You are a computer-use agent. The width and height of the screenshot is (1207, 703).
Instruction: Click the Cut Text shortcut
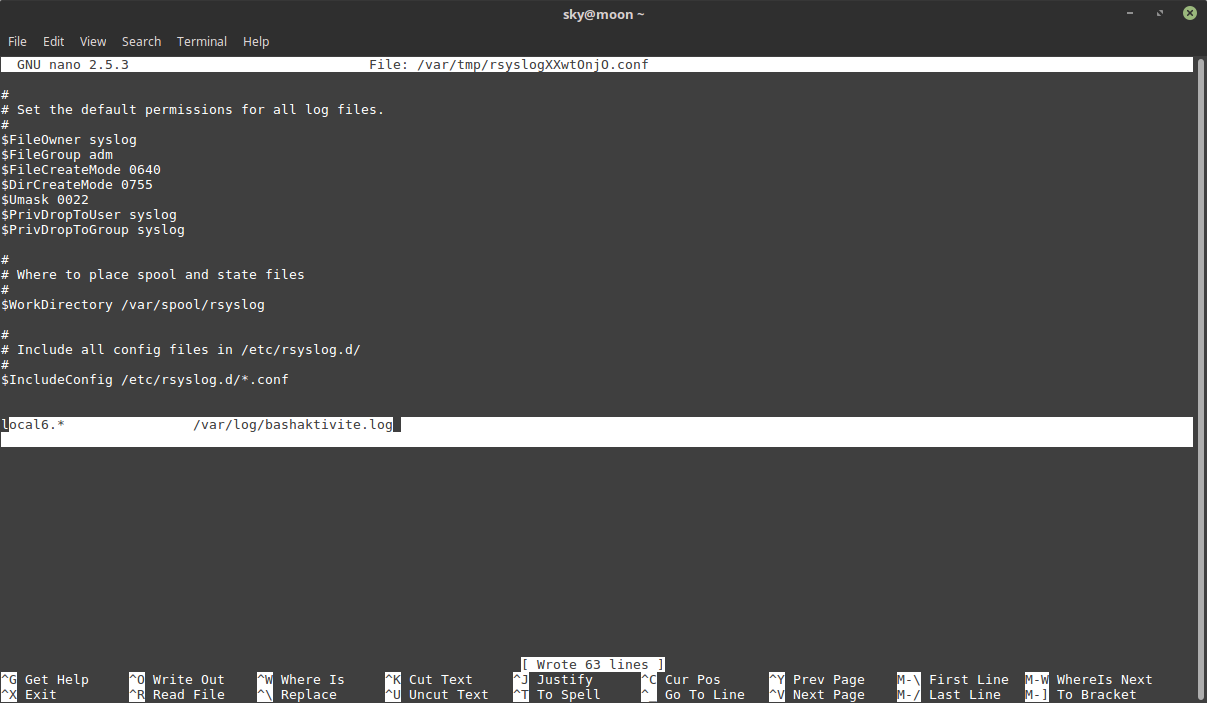(x=427, y=679)
